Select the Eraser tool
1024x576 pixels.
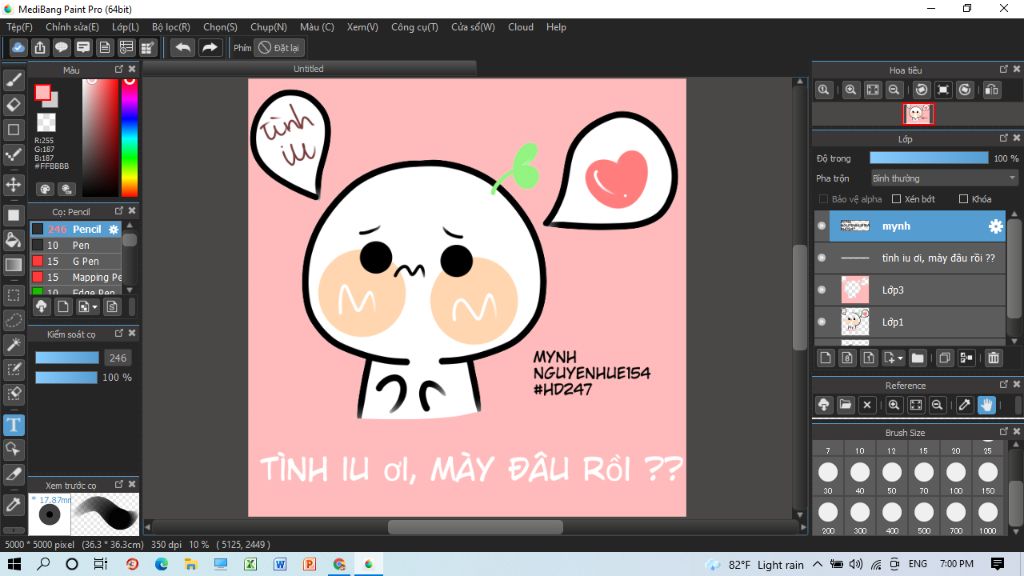tap(14, 105)
